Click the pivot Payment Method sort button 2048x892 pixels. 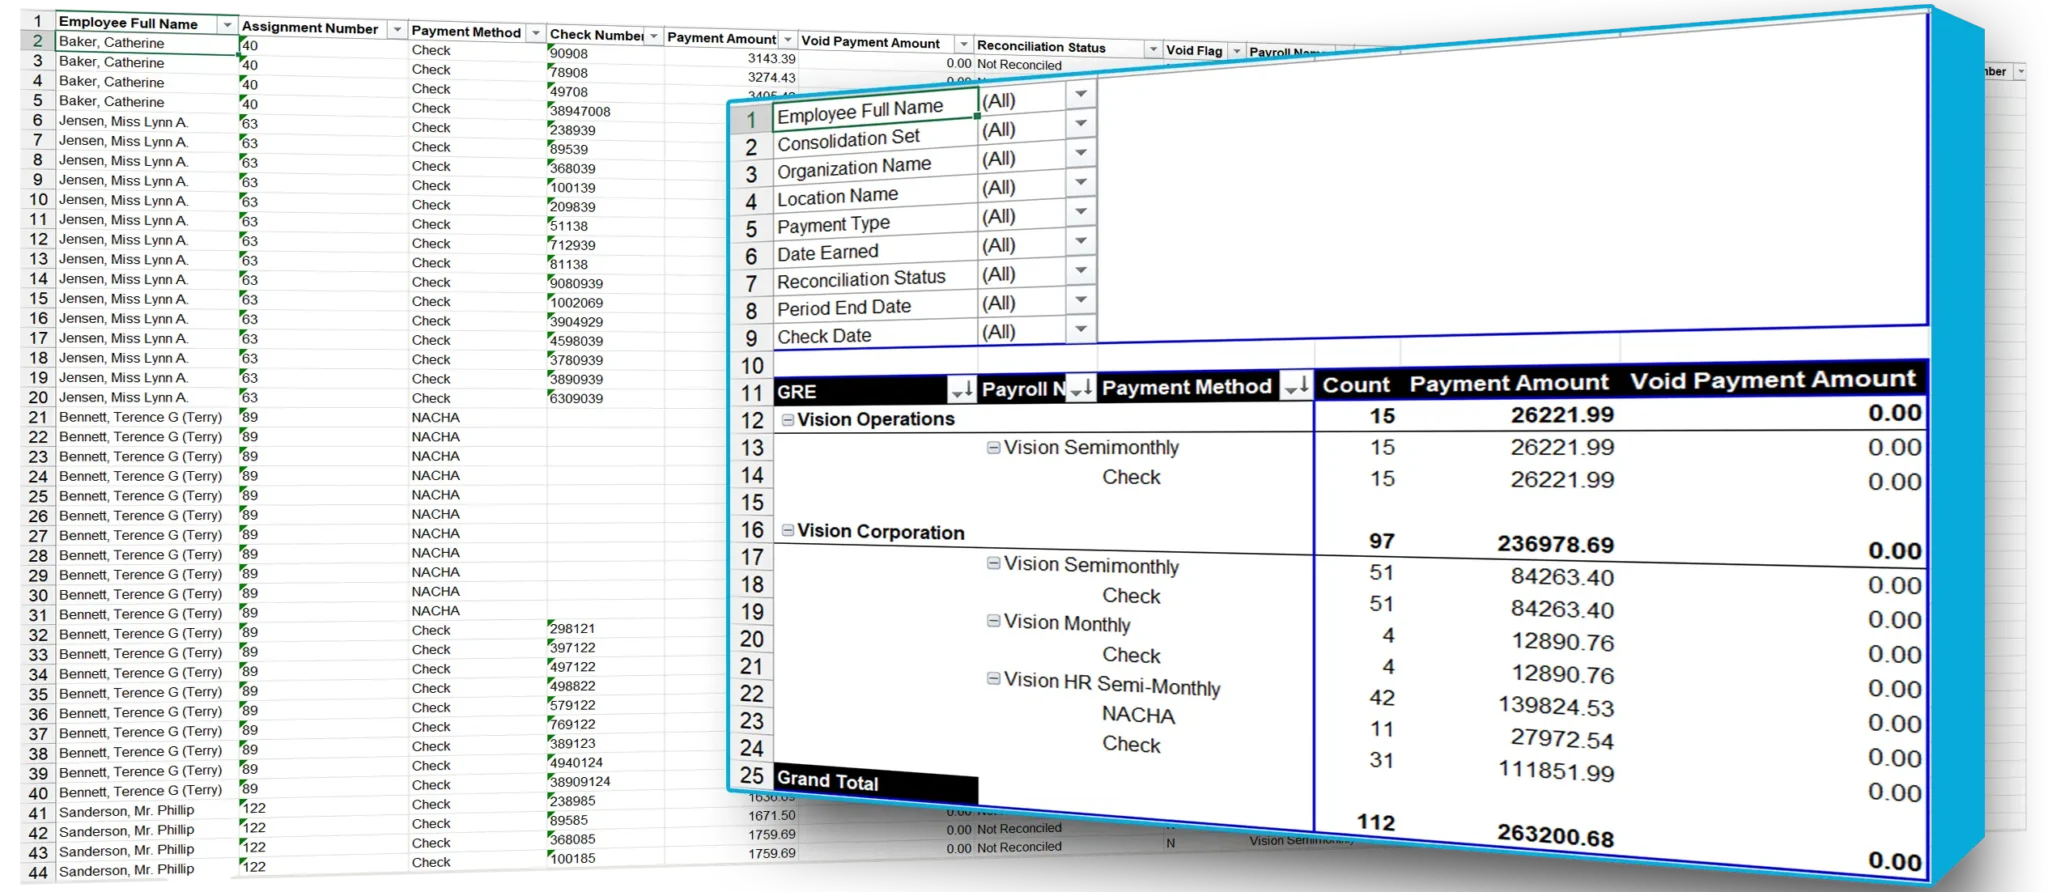pos(1295,385)
